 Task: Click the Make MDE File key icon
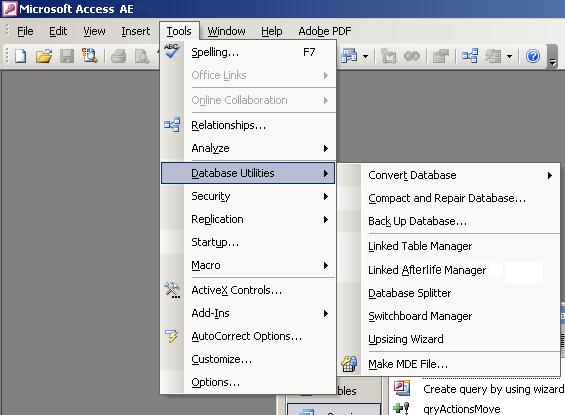click(349, 363)
